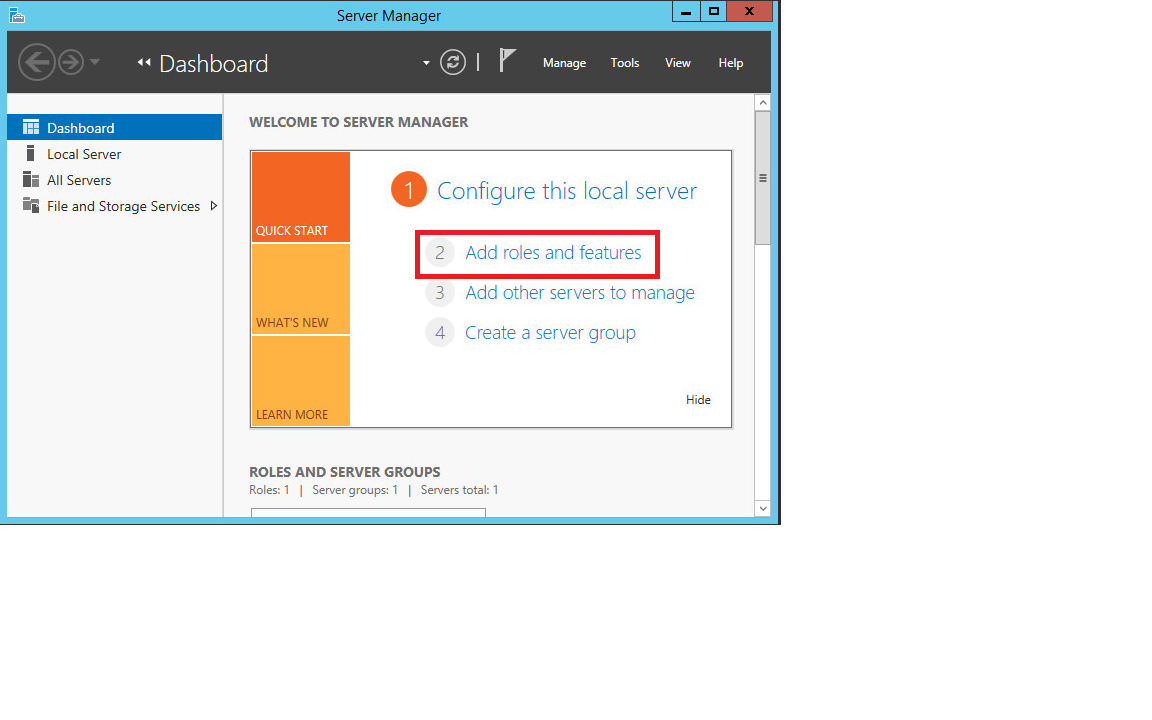Image resolution: width=1152 pixels, height=720 pixels.
Task: Click the forward navigation arrow
Action: 71,62
